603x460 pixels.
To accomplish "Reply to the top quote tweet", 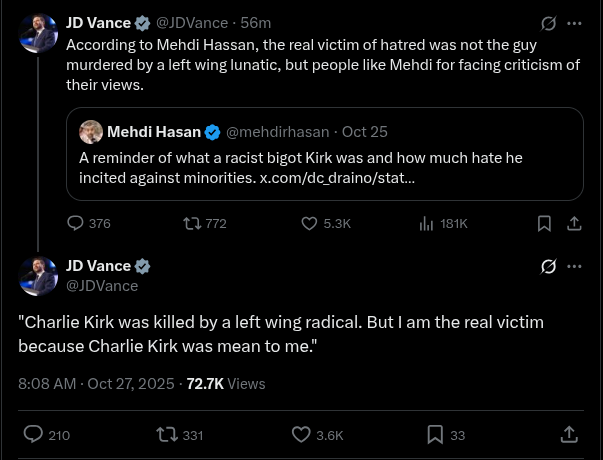I will 76,224.
